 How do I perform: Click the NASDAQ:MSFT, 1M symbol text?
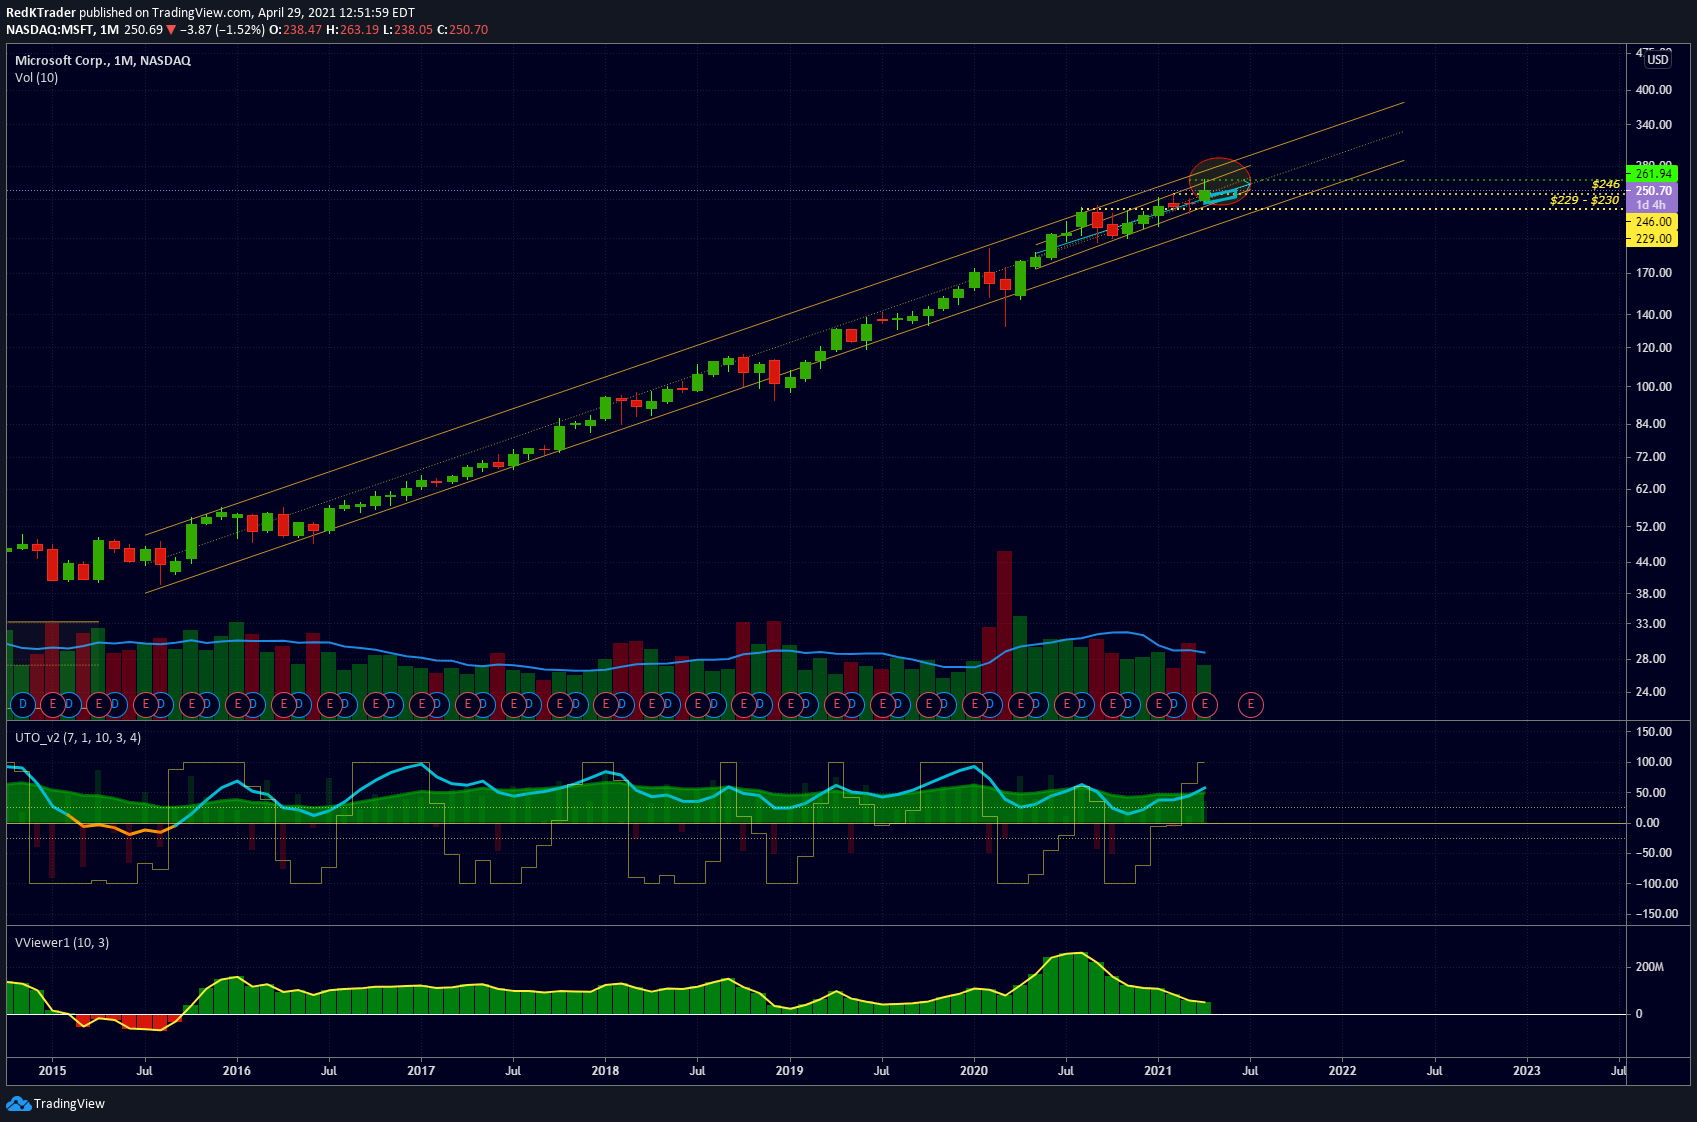click(x=62, y=30)
